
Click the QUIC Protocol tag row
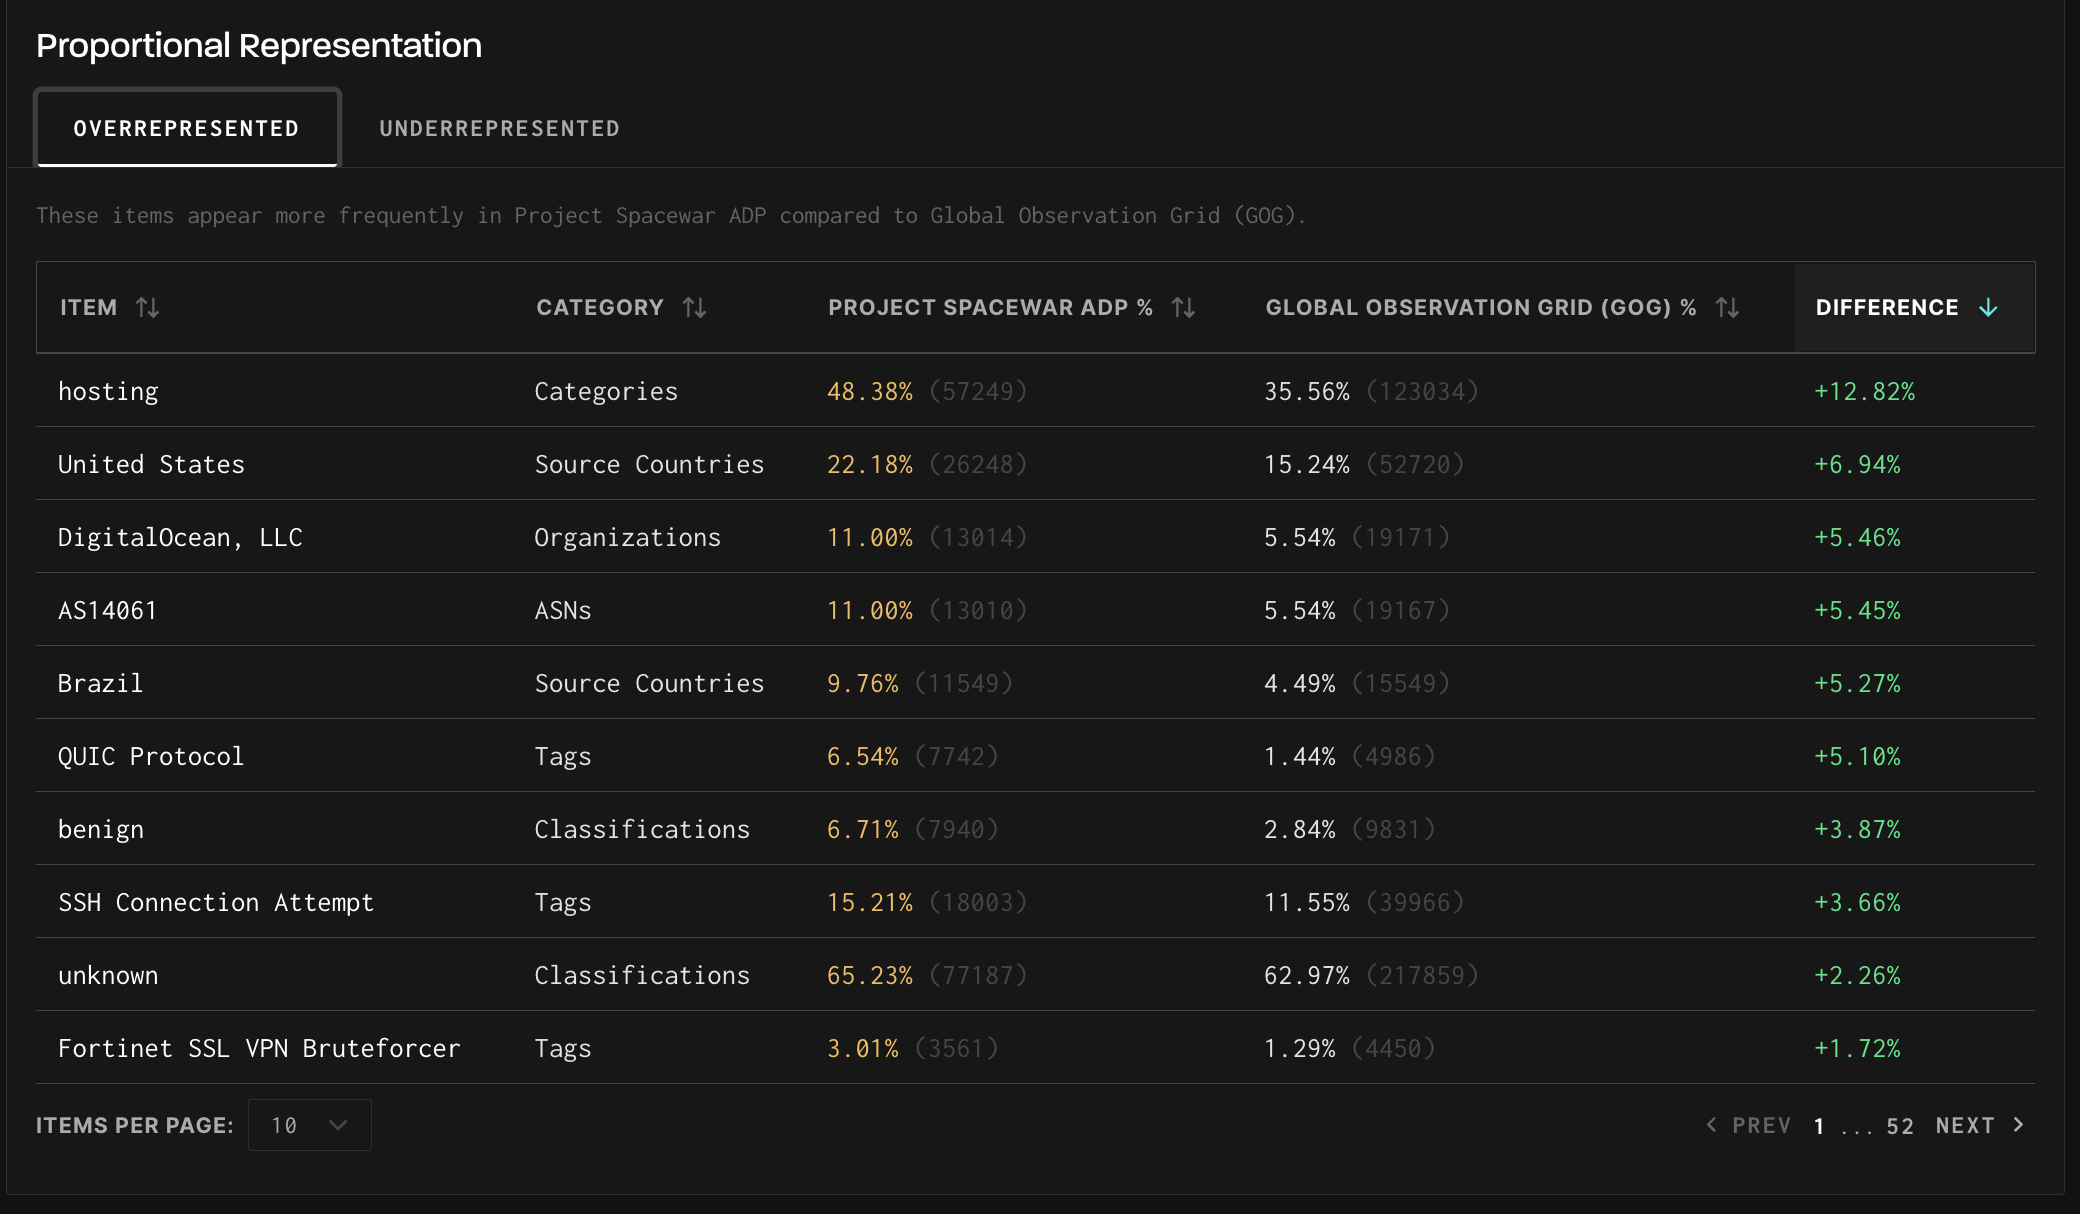tap(151, 756)
